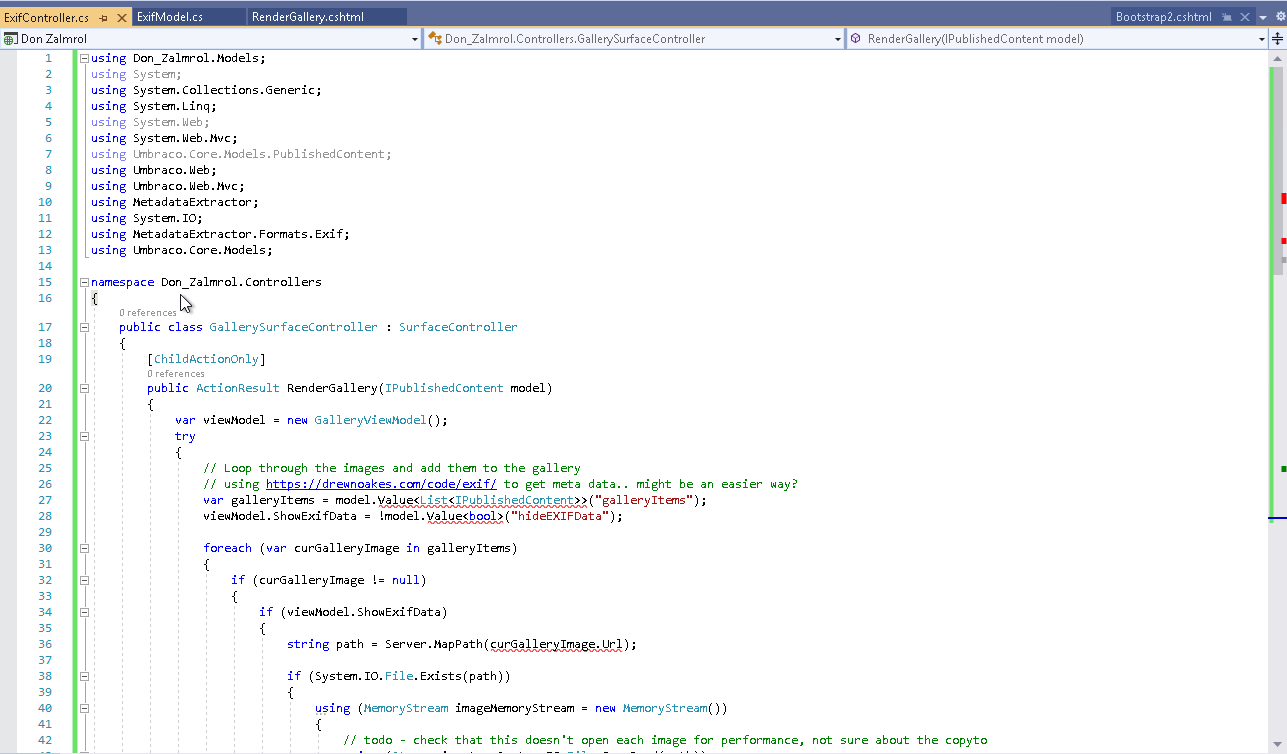This screenshot has height=754, width=1287.
Task: Click line number 28 in the margin
Action: [45, 516]
